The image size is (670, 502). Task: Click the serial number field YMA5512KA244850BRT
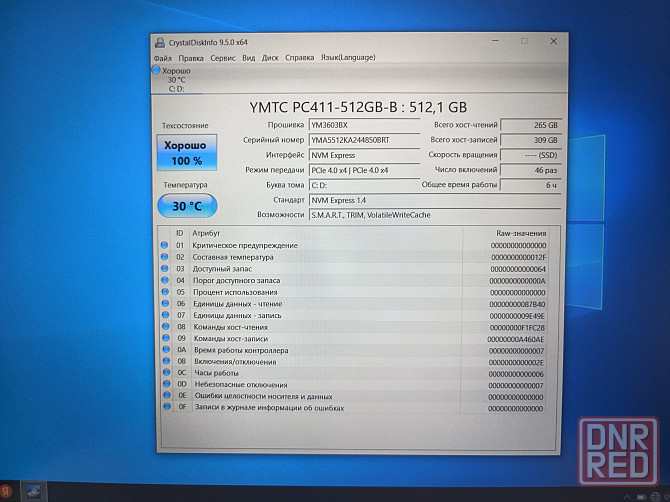point(364,140)
